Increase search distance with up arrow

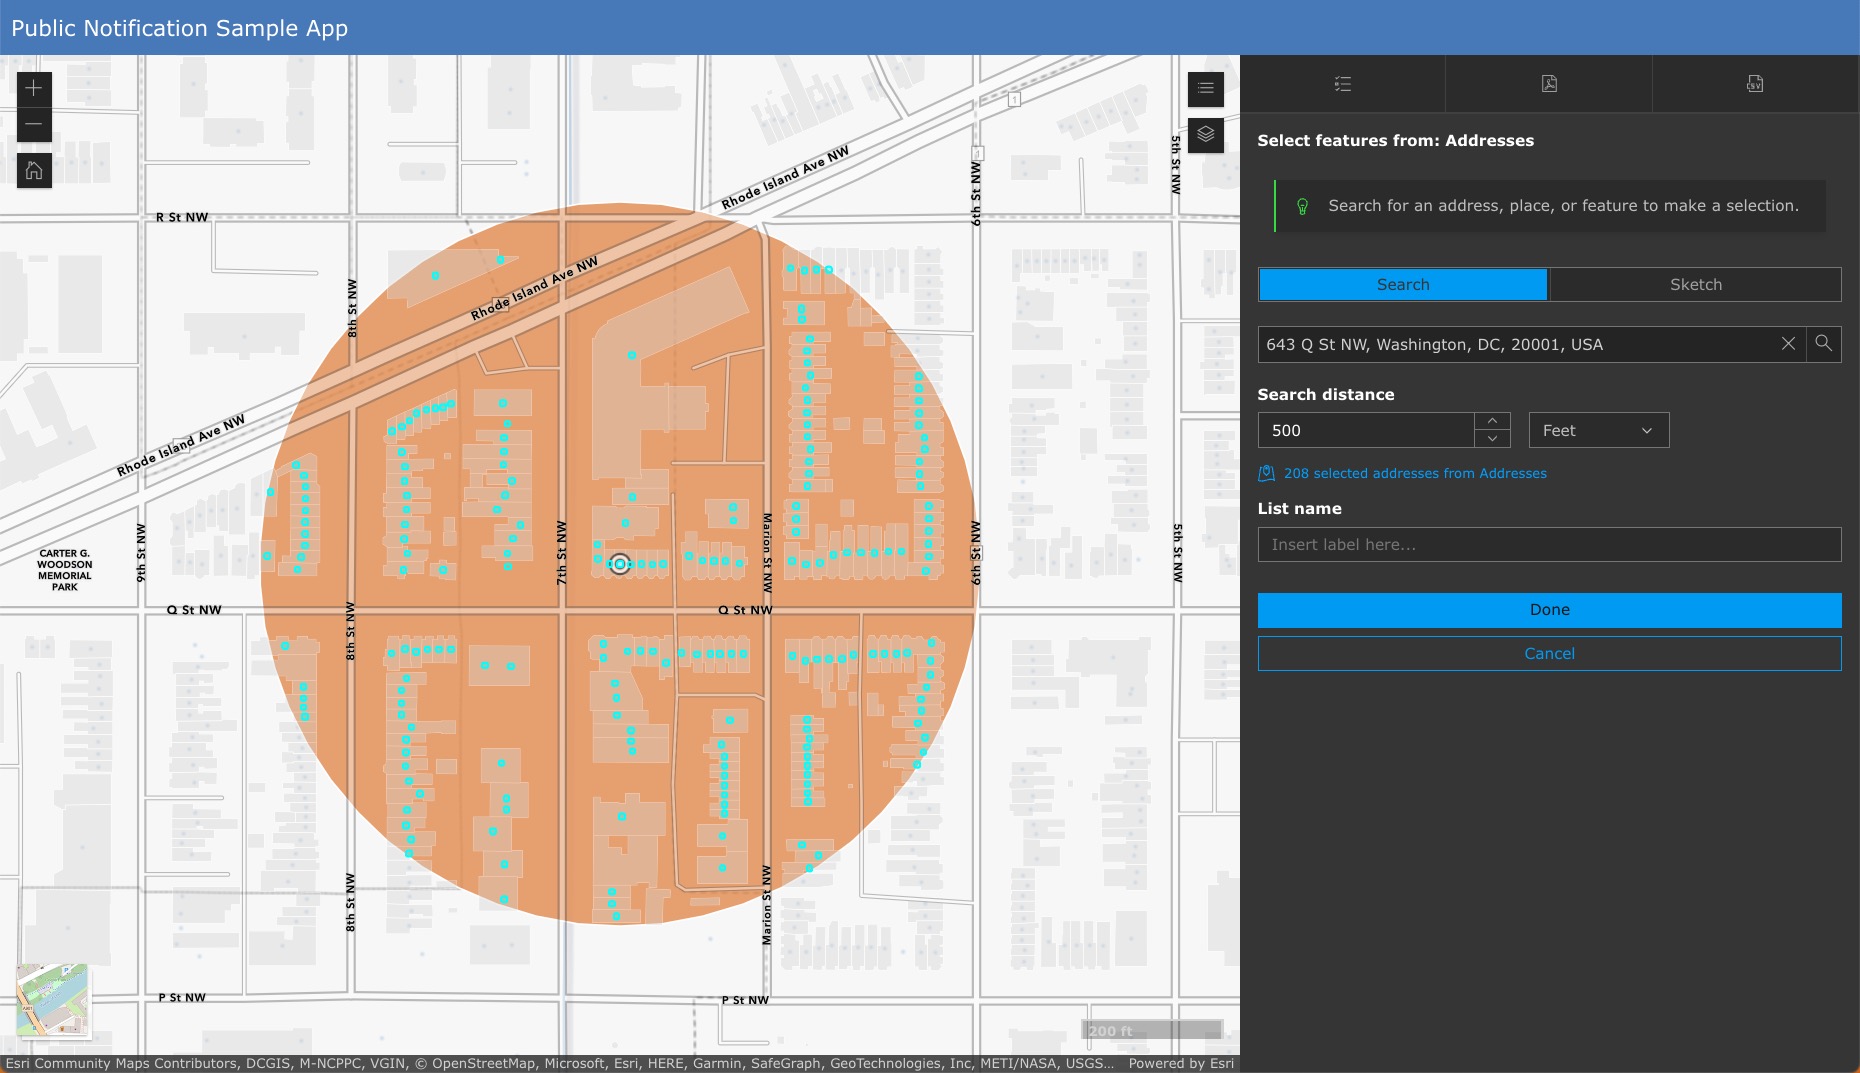1492,421
